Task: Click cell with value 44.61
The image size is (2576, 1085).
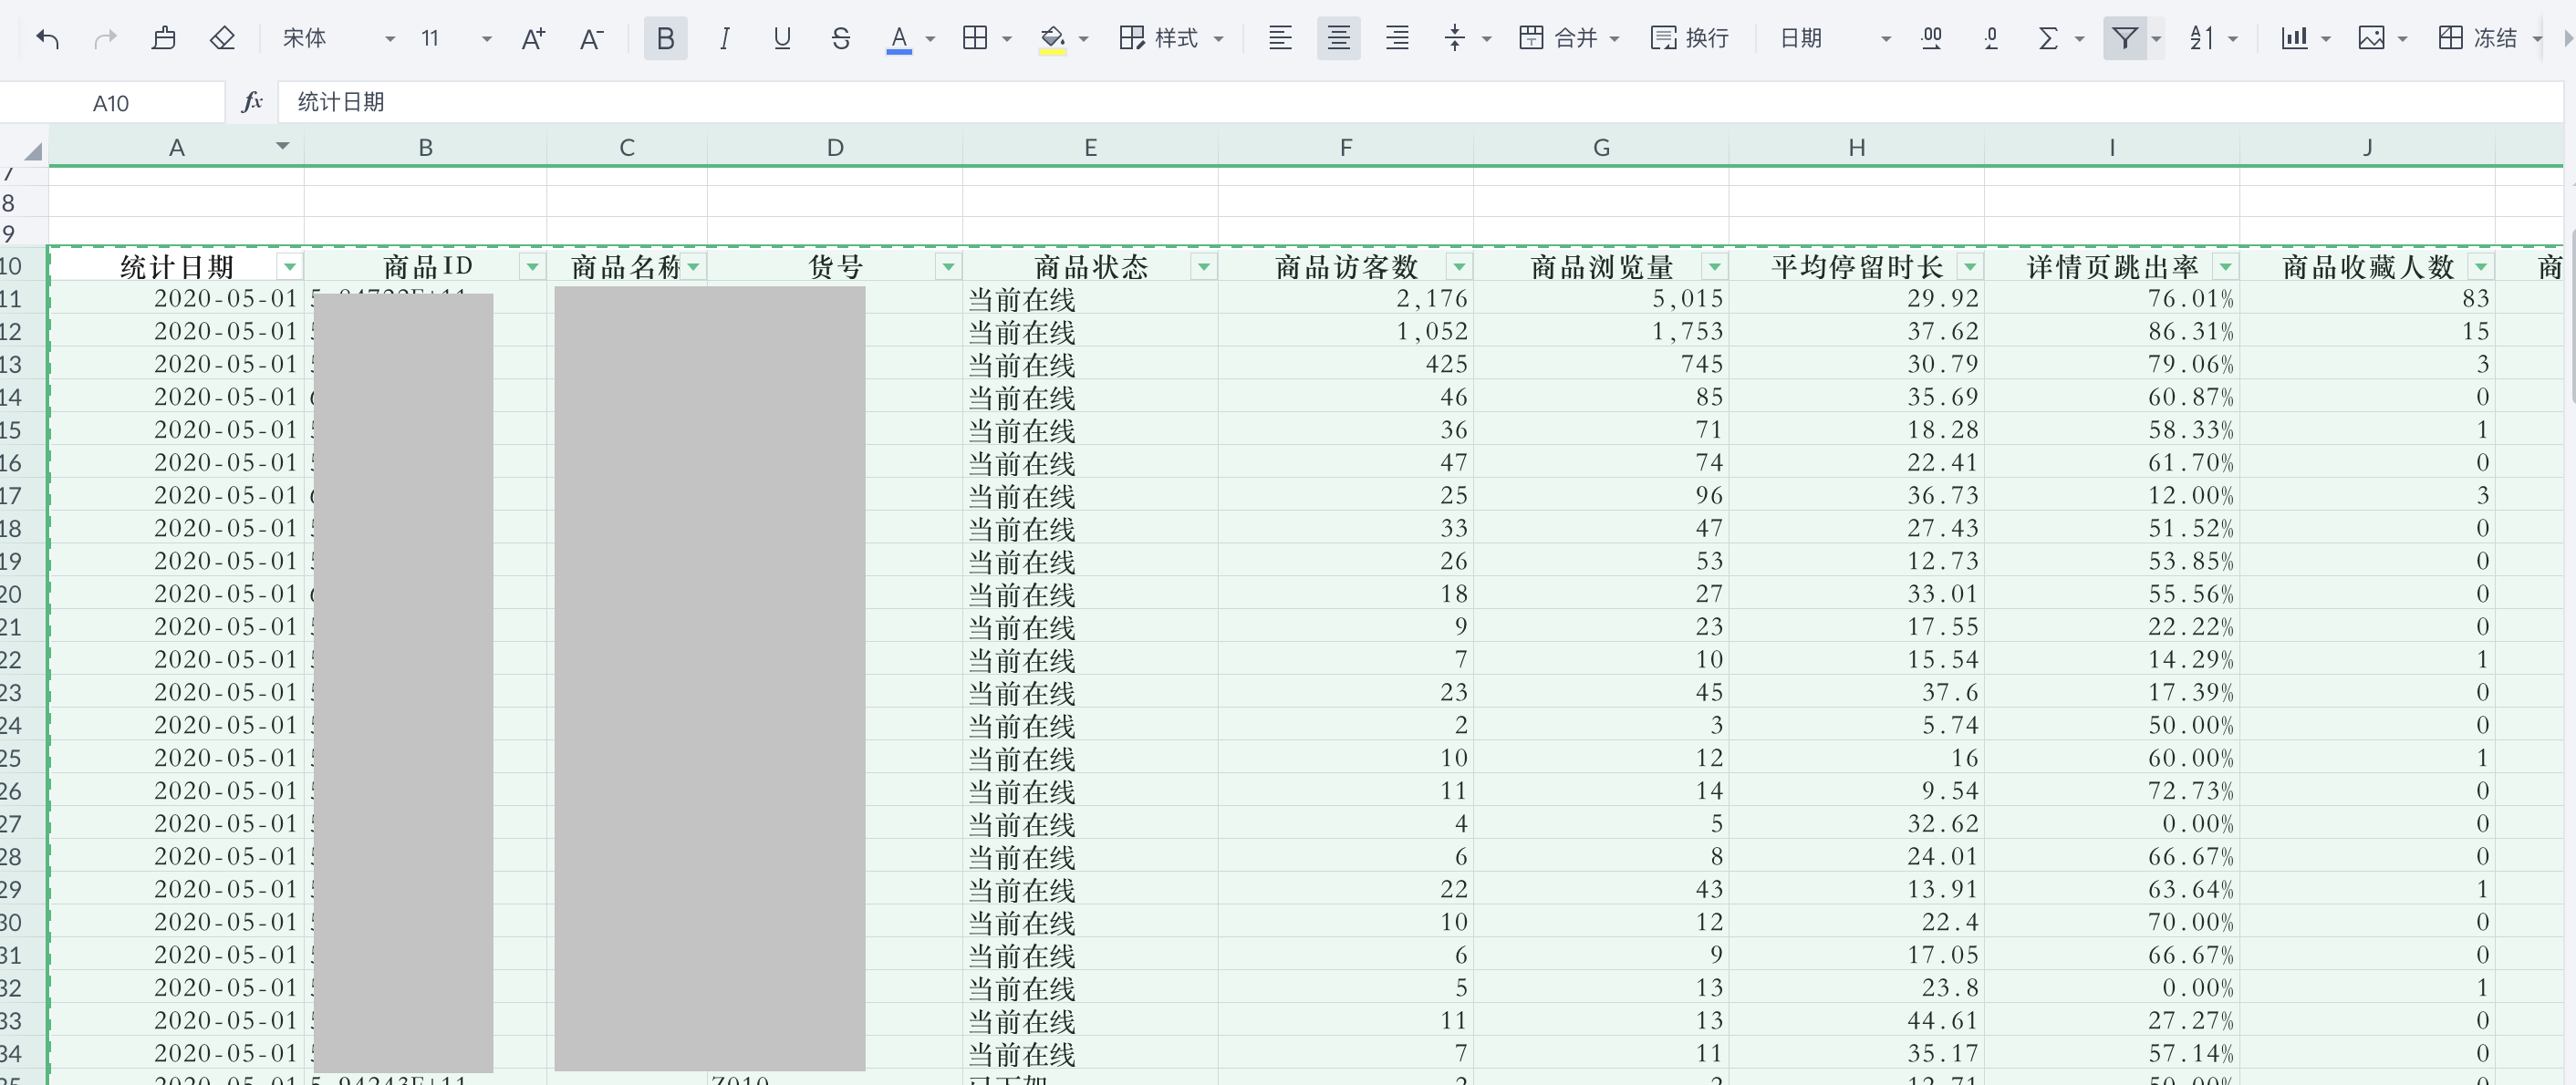Action: [x=1856, y=1020]
